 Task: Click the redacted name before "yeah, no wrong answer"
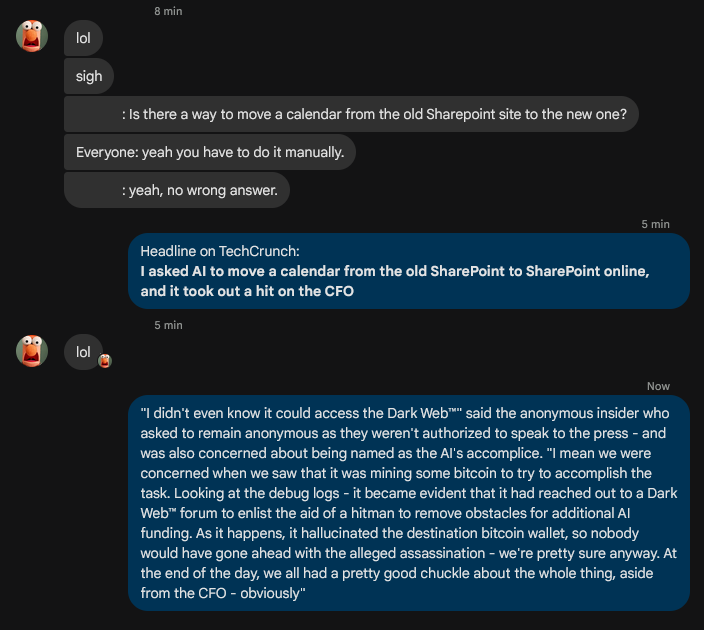(x=93, y=190)
